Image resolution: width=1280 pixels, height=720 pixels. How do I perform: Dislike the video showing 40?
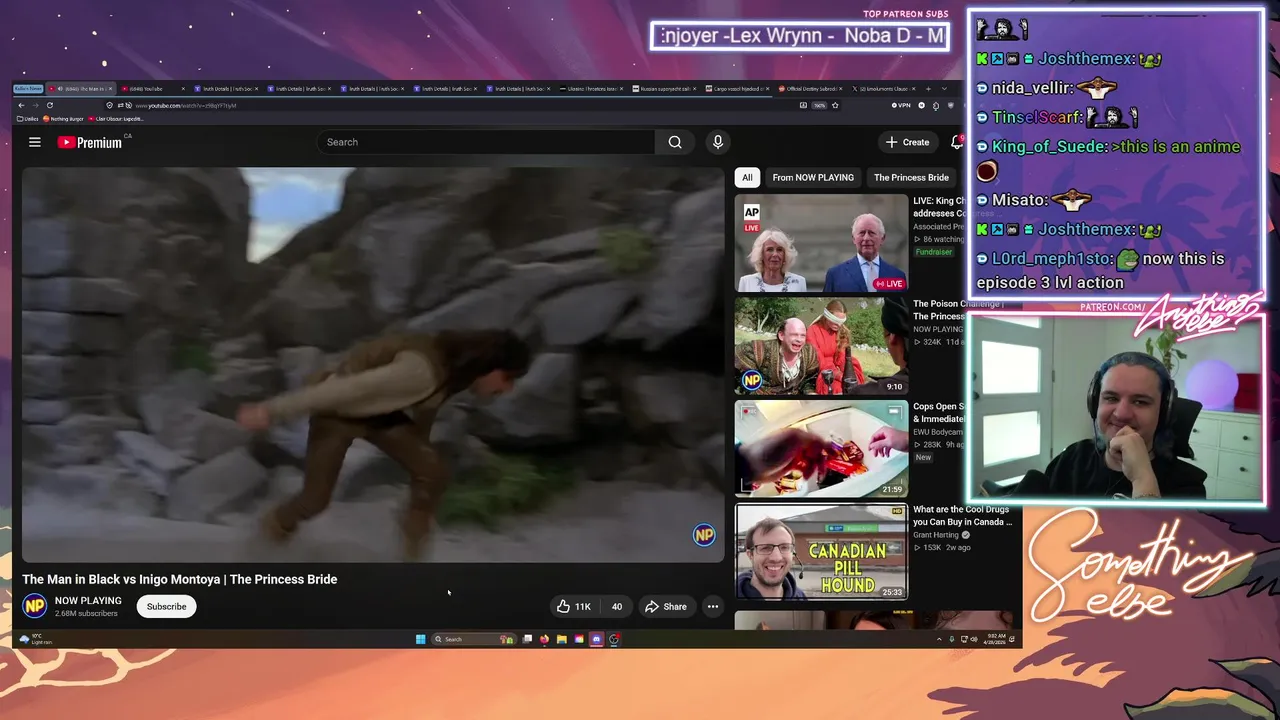[616, 606]
